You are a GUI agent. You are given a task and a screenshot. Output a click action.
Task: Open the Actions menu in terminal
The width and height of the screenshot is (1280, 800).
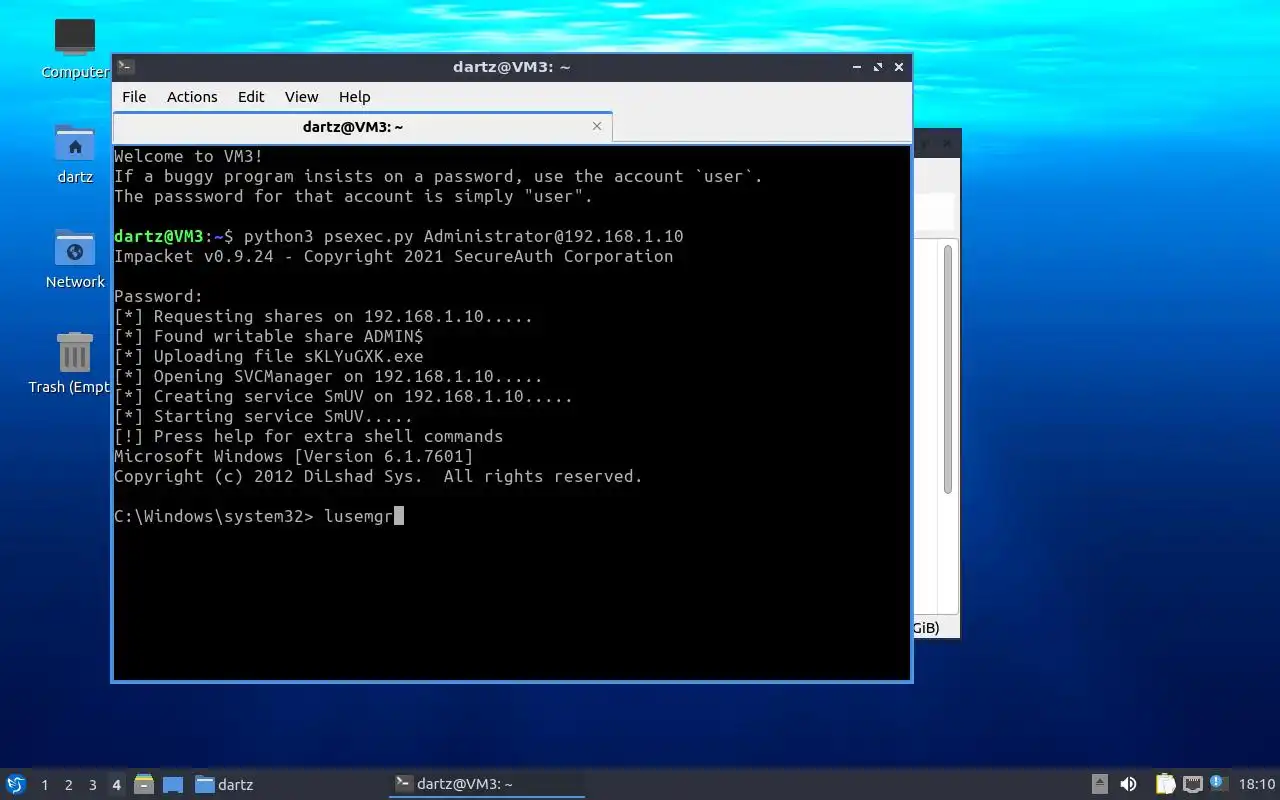(192, 97)
